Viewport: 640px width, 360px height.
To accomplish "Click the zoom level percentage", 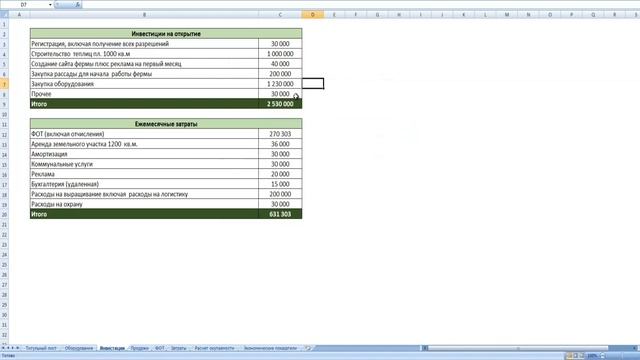I will pyautogui.click(x=592, y=356).
